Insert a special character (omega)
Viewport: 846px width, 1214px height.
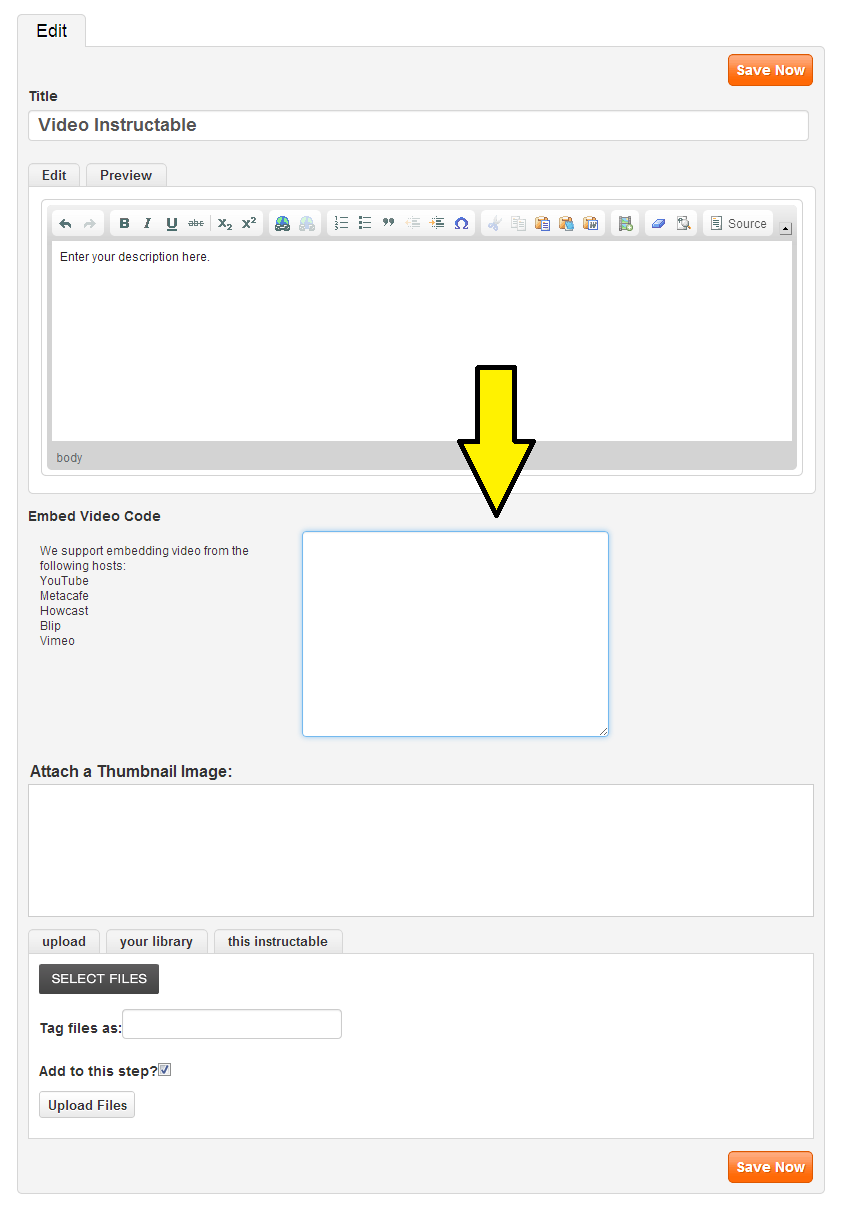coord(461,224)
